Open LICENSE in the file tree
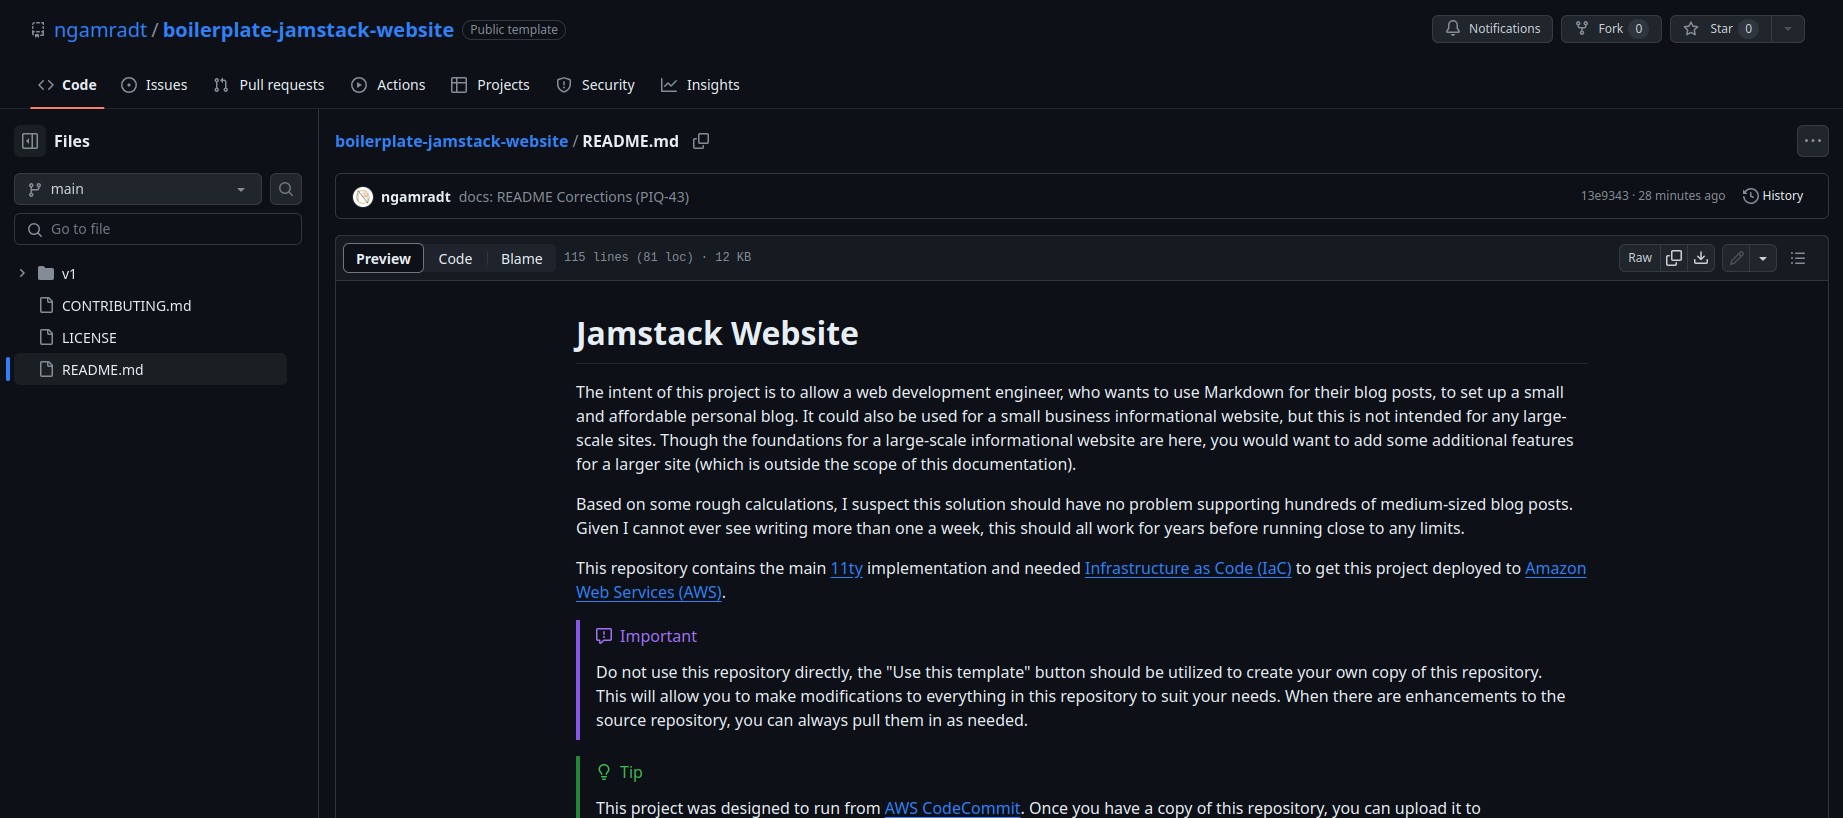Image resolution: width=1843 pixels, height=818 pixels. [89, 337]
